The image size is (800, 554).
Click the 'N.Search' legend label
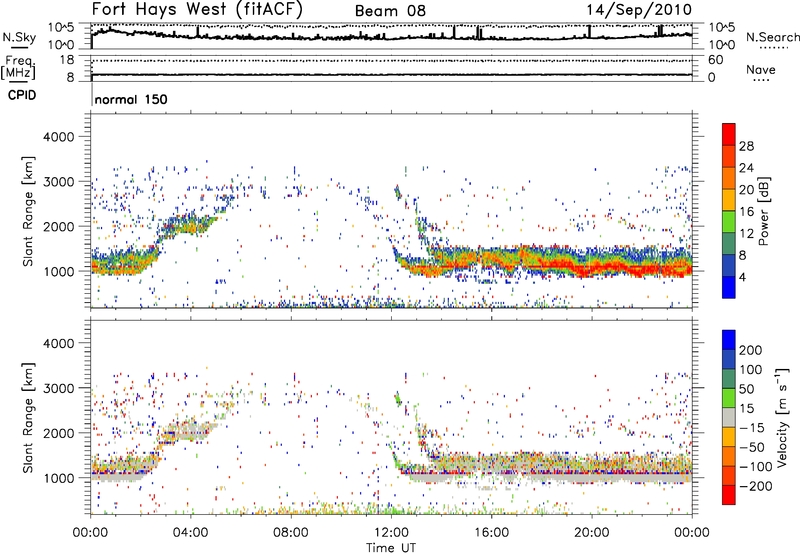(772, 37)
